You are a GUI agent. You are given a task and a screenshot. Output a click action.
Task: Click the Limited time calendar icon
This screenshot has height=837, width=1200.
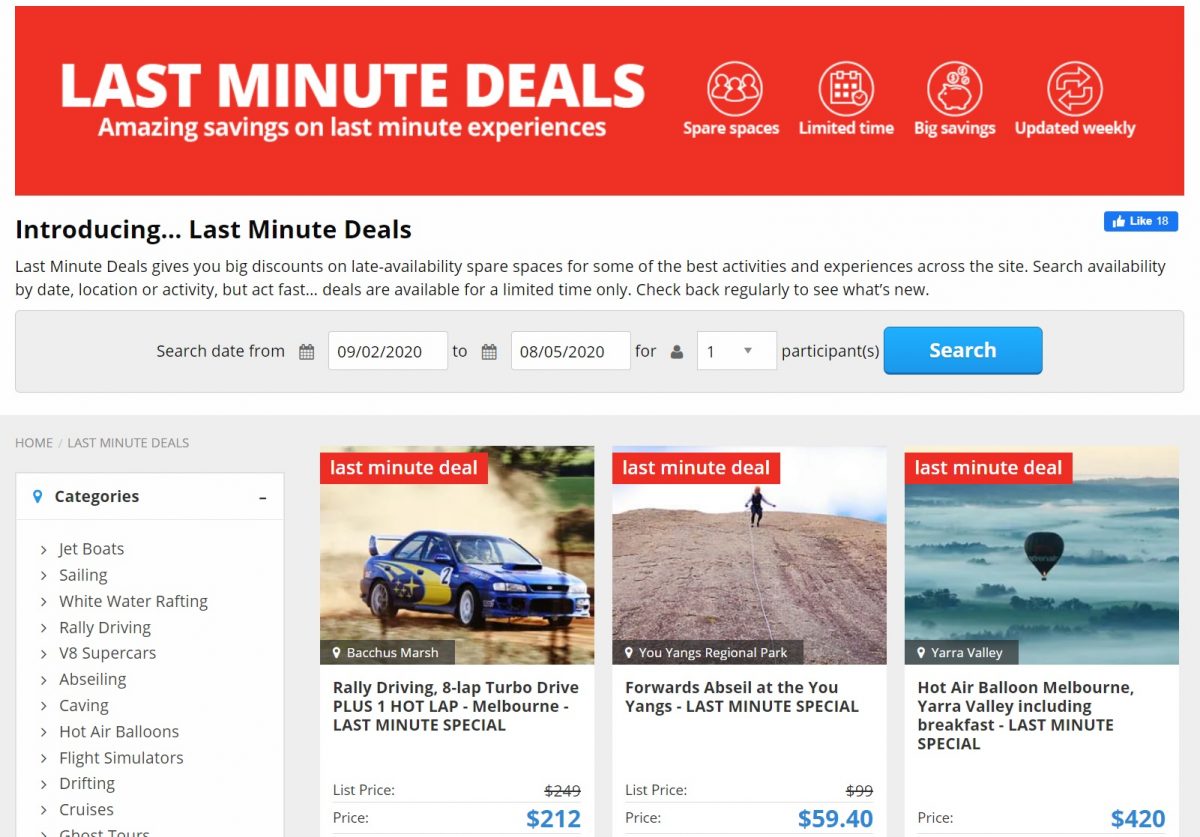click(x=846, y=89)
